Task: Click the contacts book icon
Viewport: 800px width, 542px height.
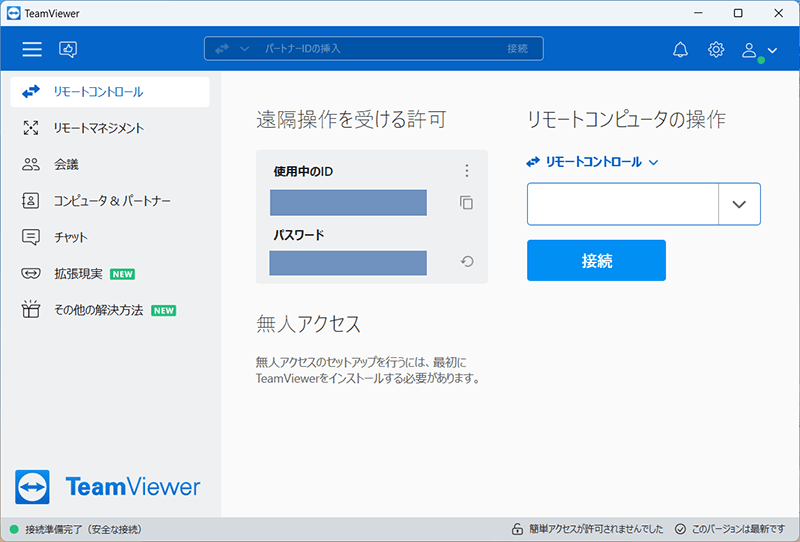Action: (x=31, y=201)
